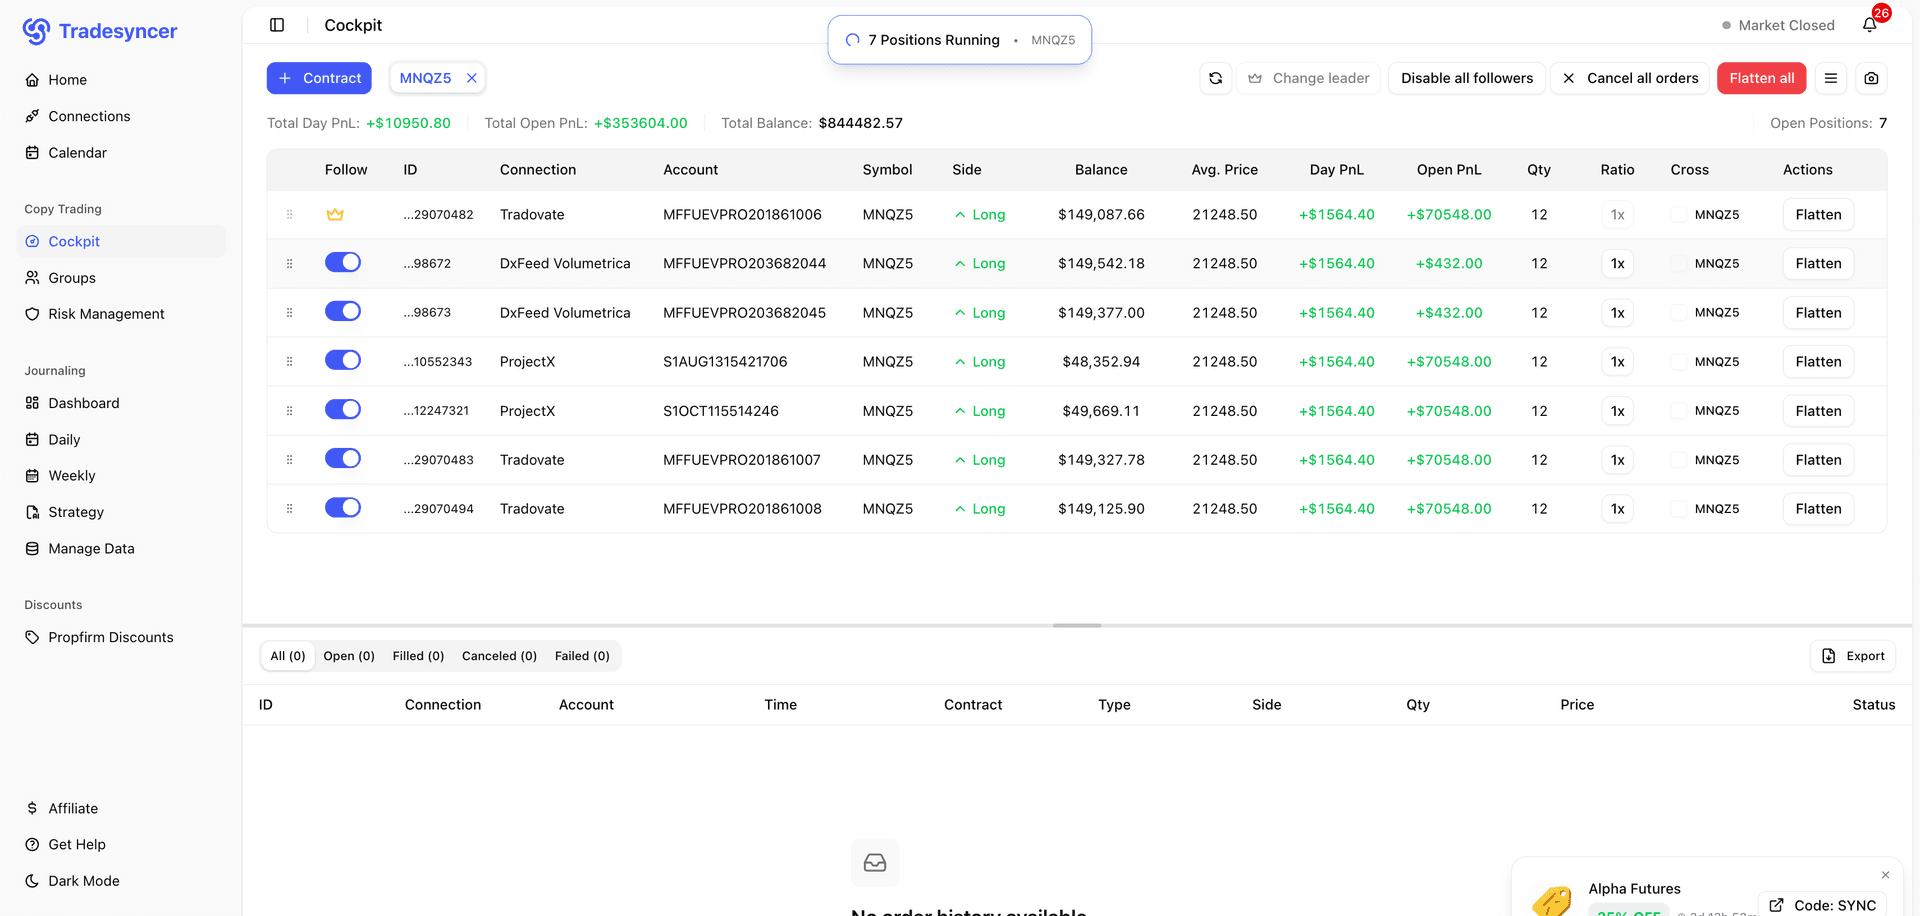
Task: Click the Flatten all button
Action: pos(1761,78)
